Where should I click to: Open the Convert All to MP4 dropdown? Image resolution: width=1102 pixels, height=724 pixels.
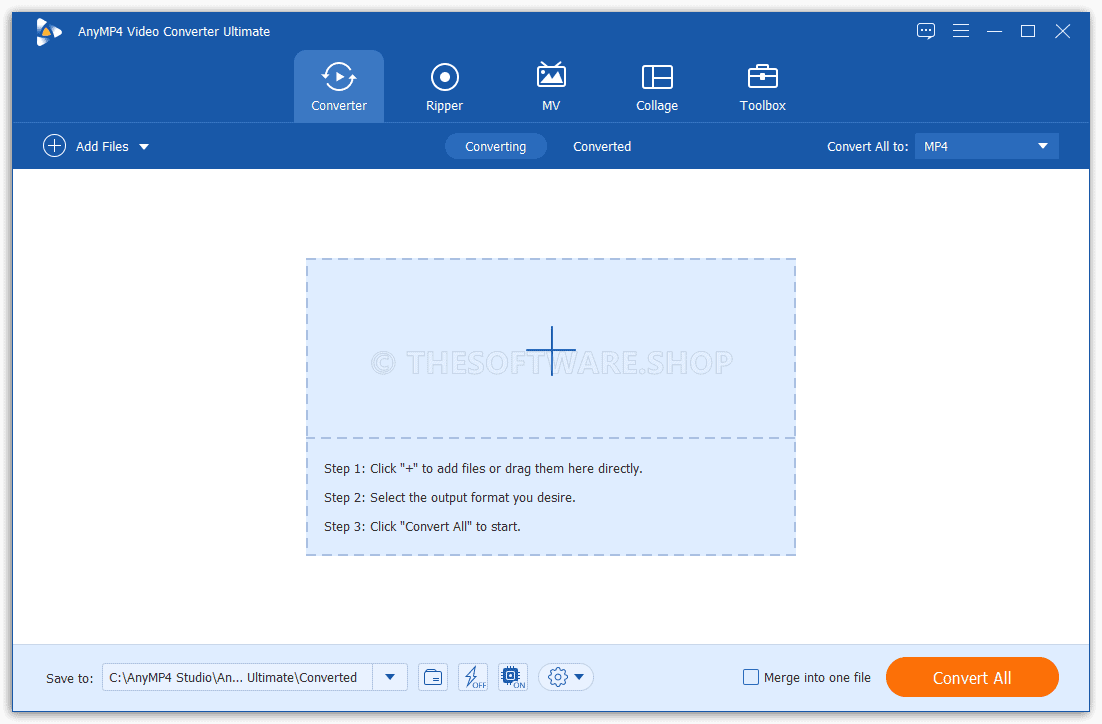[986, 146]
